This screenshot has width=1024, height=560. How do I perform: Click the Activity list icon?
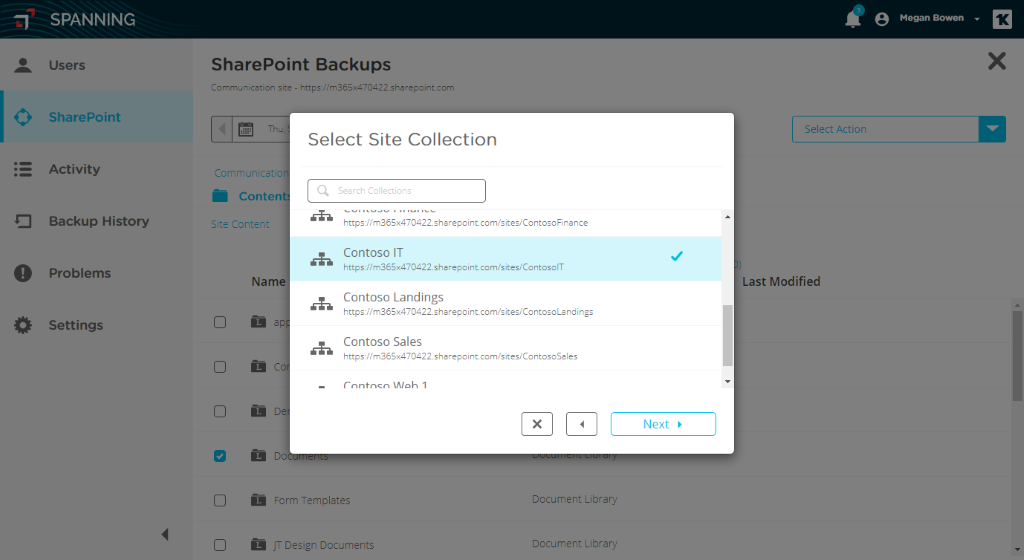(x=23, y=169)
